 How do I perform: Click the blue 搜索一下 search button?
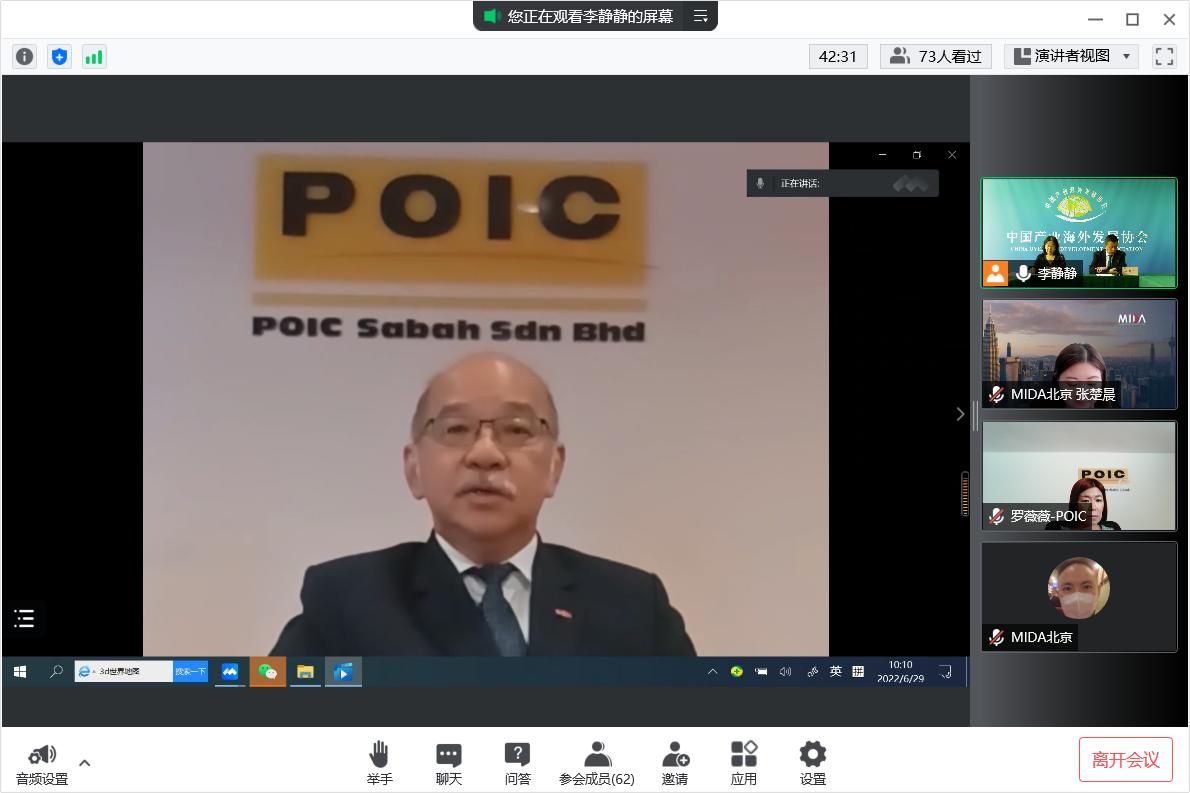point(190,672)
